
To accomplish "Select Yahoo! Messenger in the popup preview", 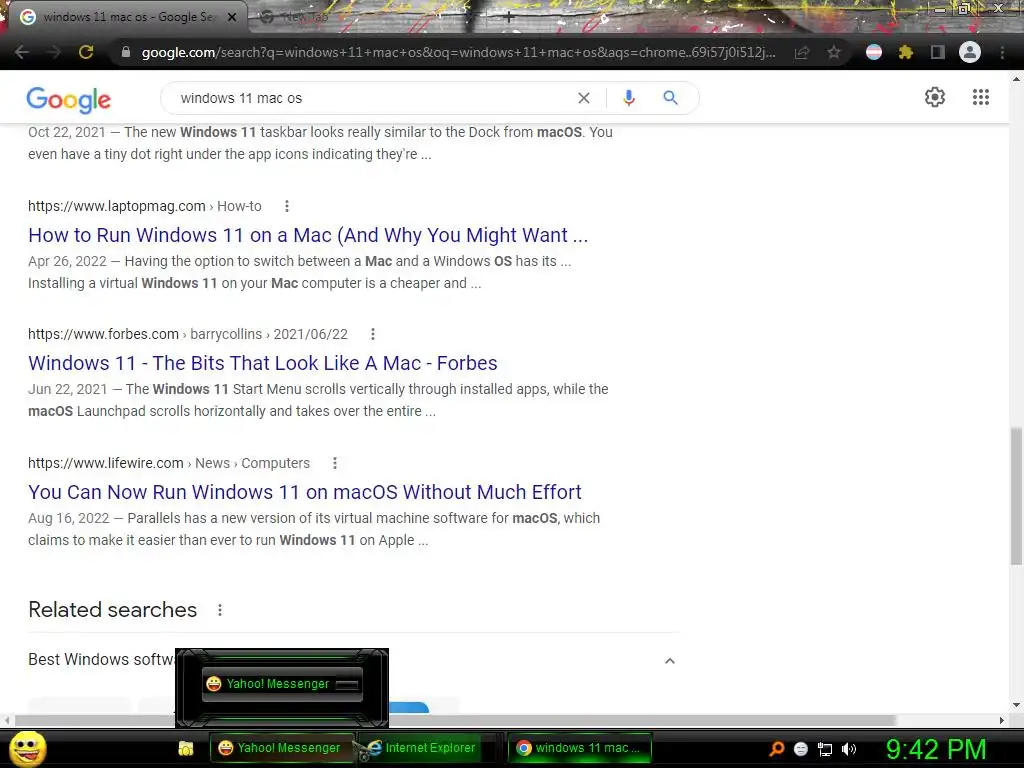I will point(282,684).
